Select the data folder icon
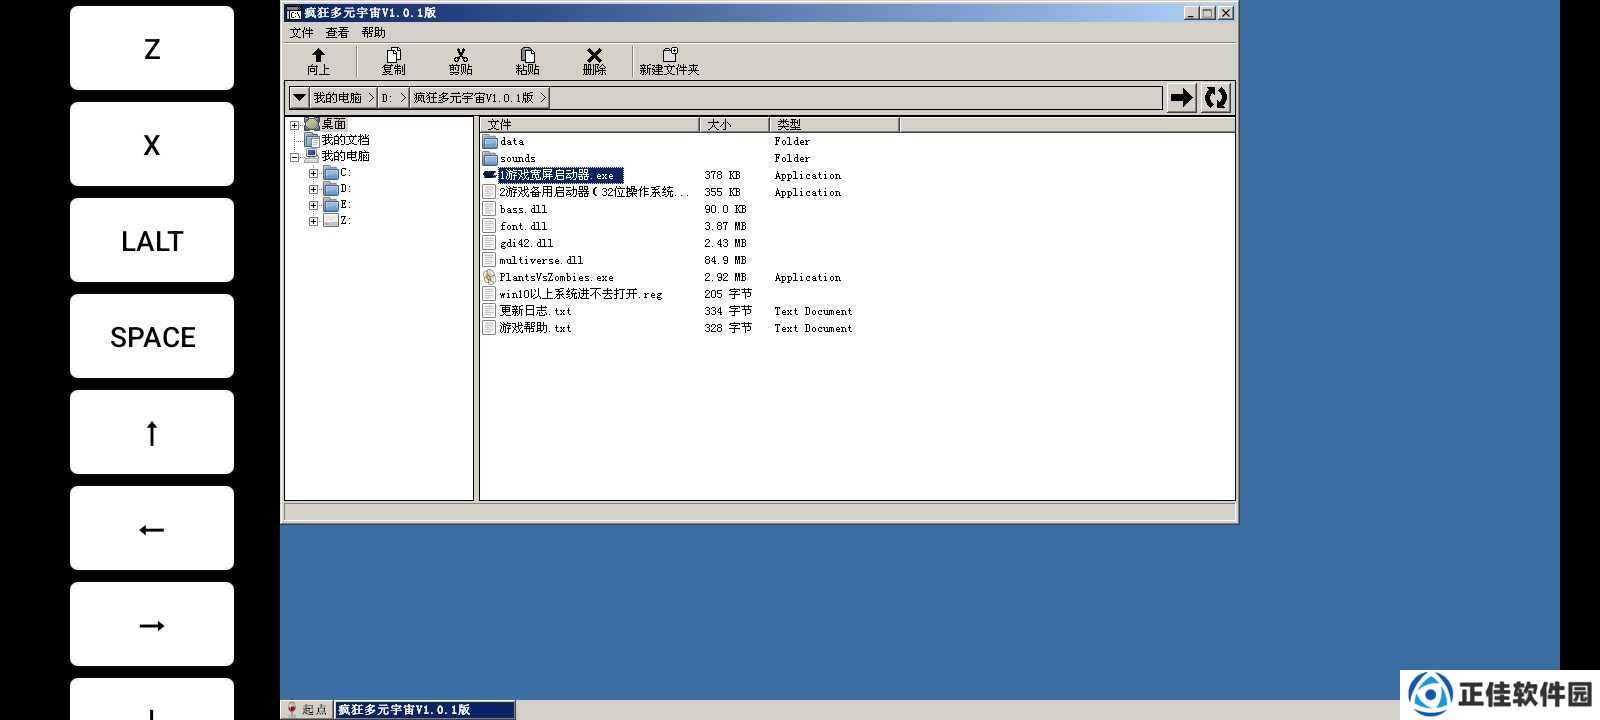Screen dimensions: 1600x720 pos(490,142)
